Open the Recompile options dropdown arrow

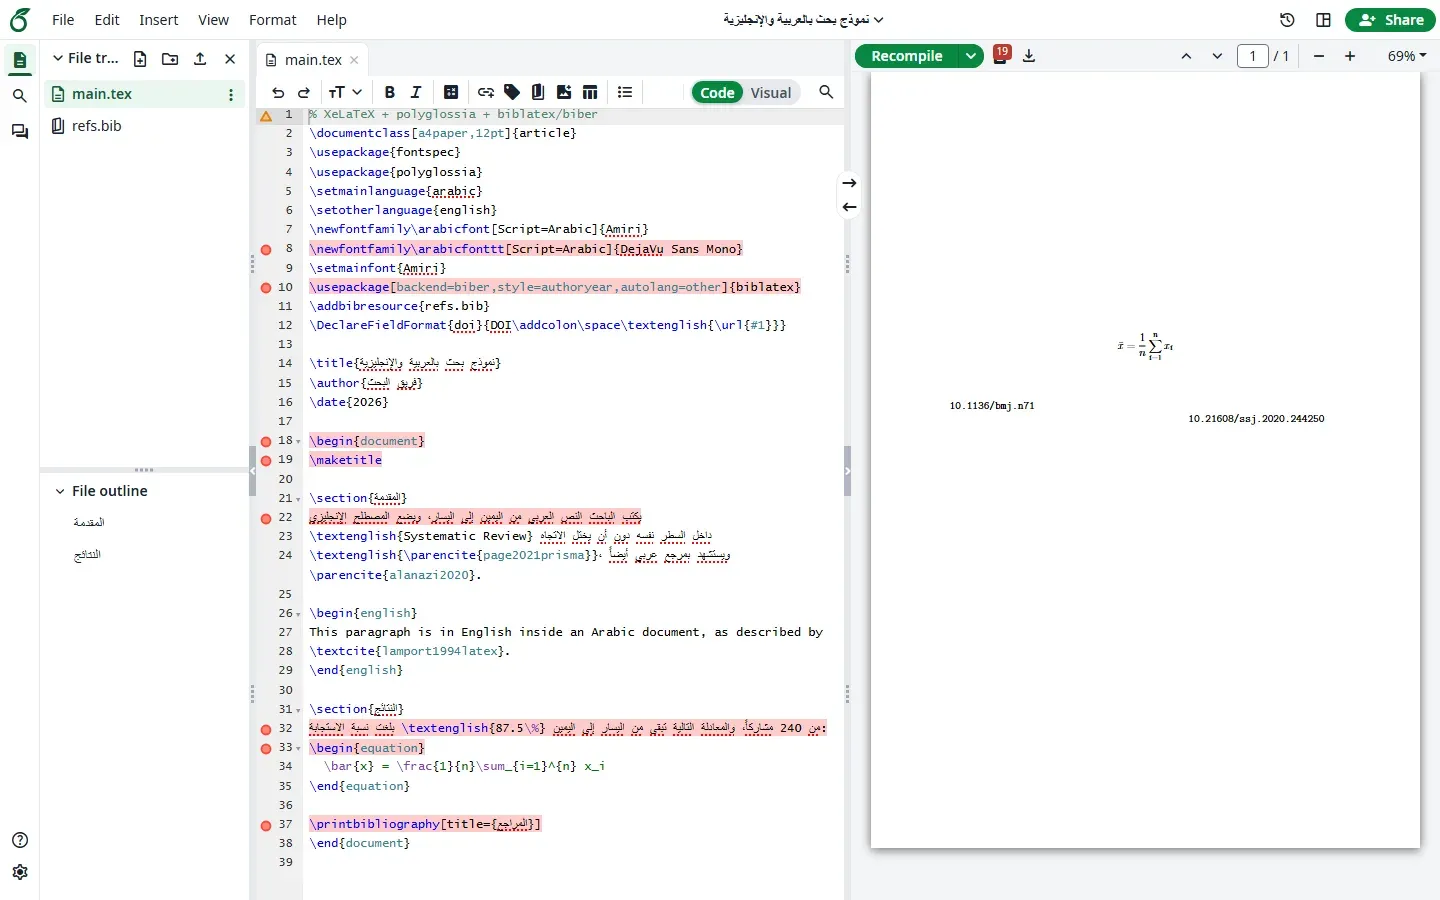971,56
